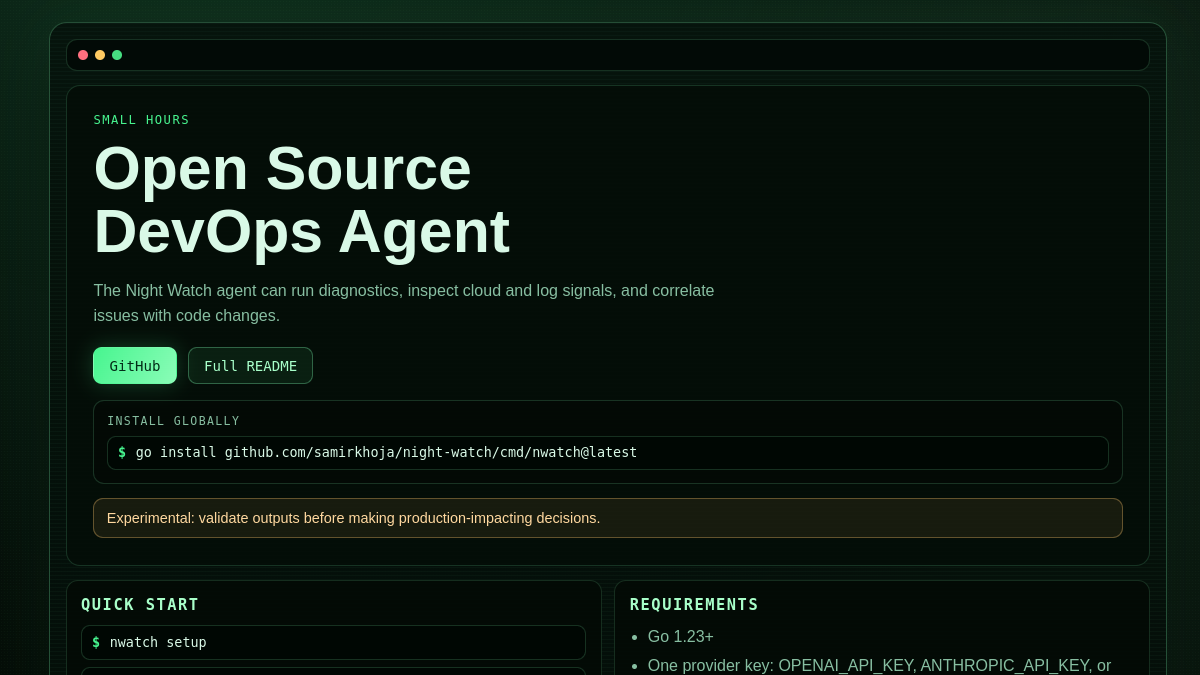Click the yellow window dot
The height and width of the screenshot is (675, 1200).
[100, 55]
